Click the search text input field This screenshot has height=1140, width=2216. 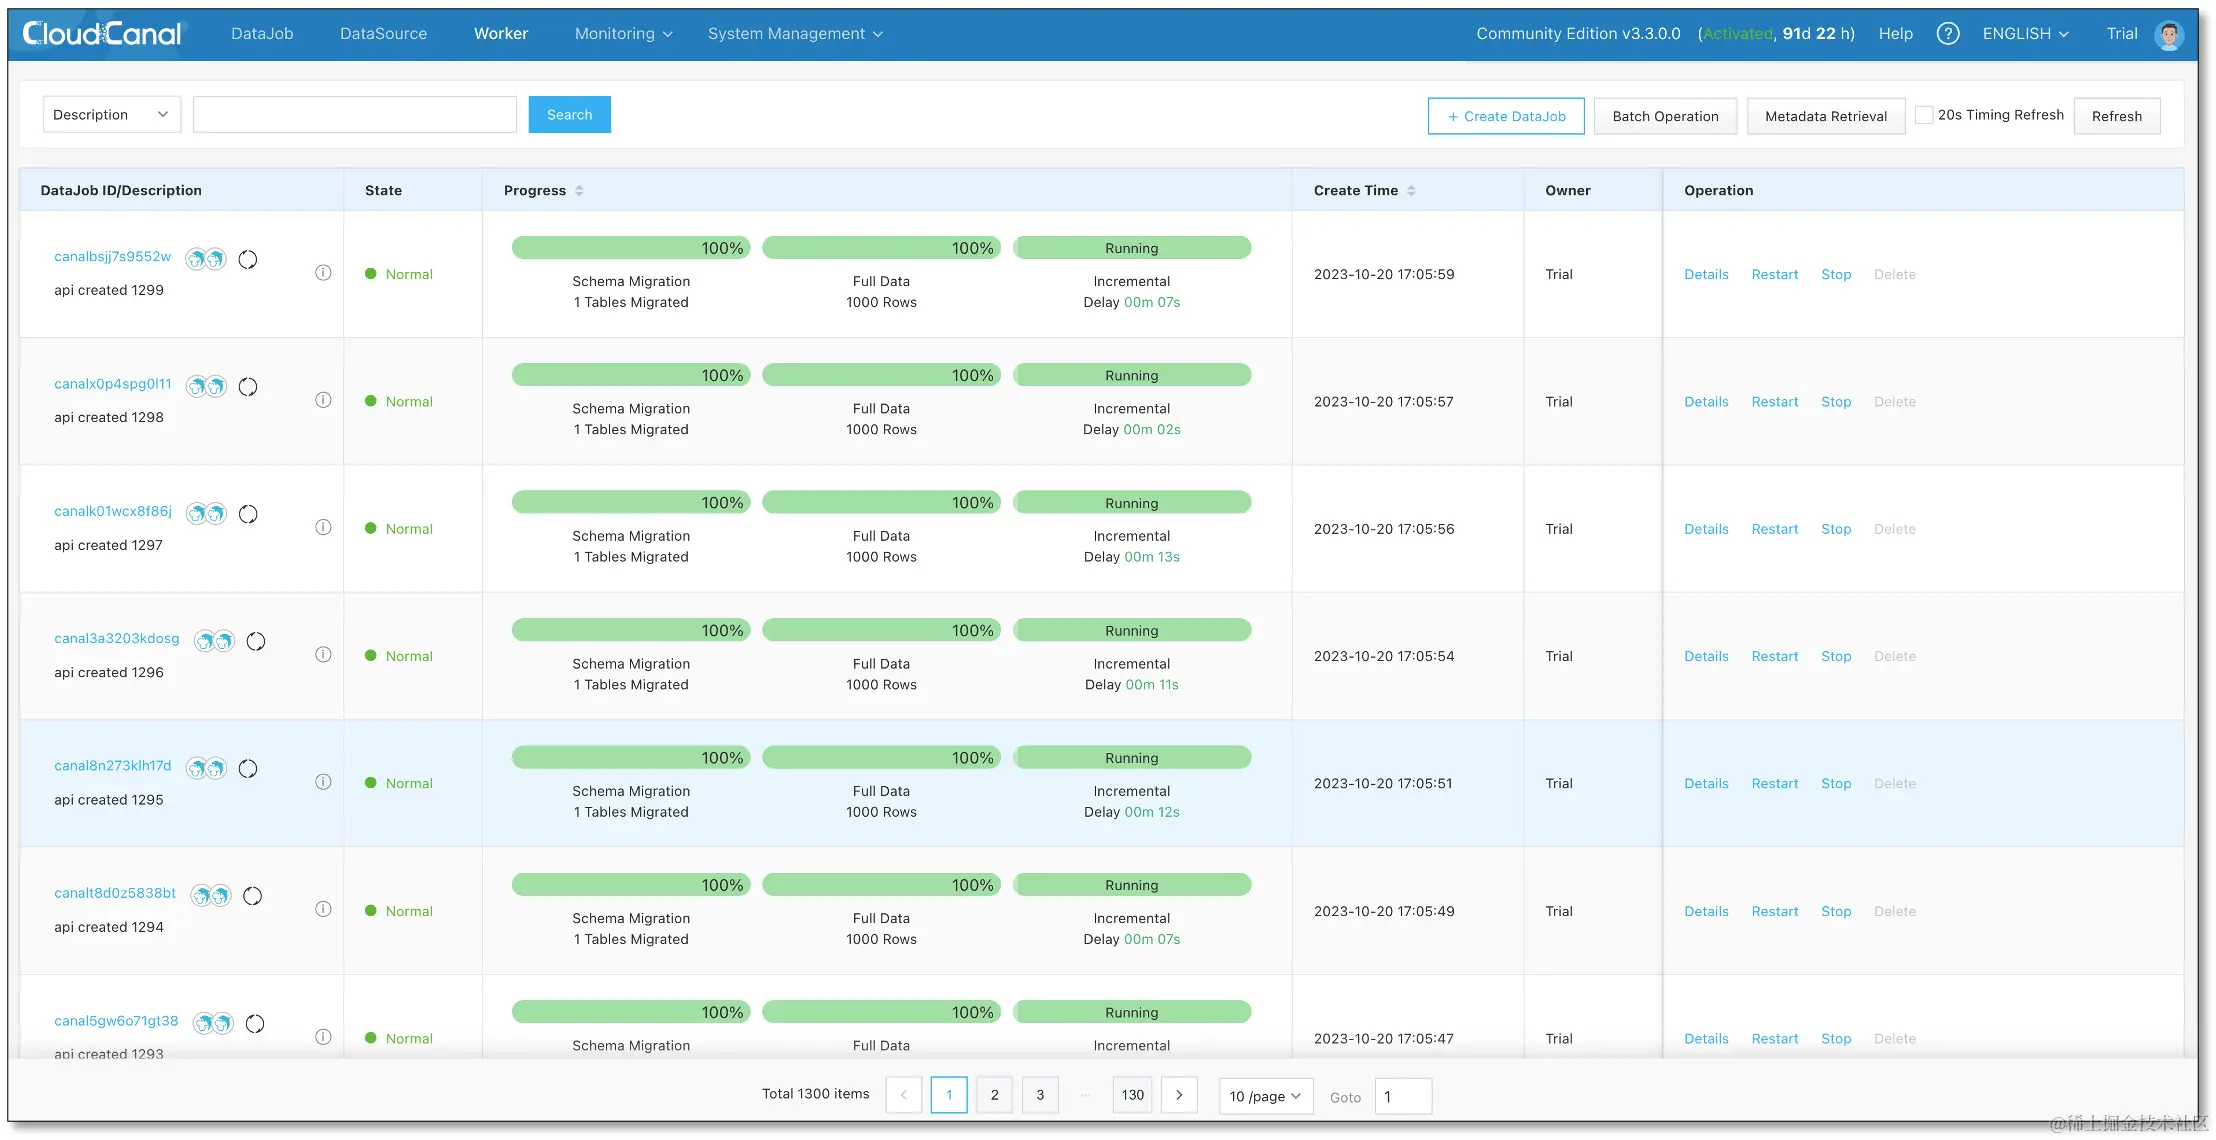click(354, 115)
